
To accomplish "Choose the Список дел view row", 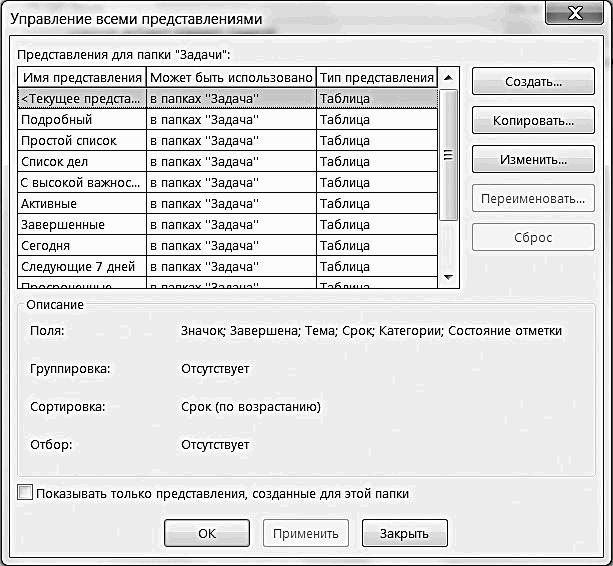I will coord(228,161).
